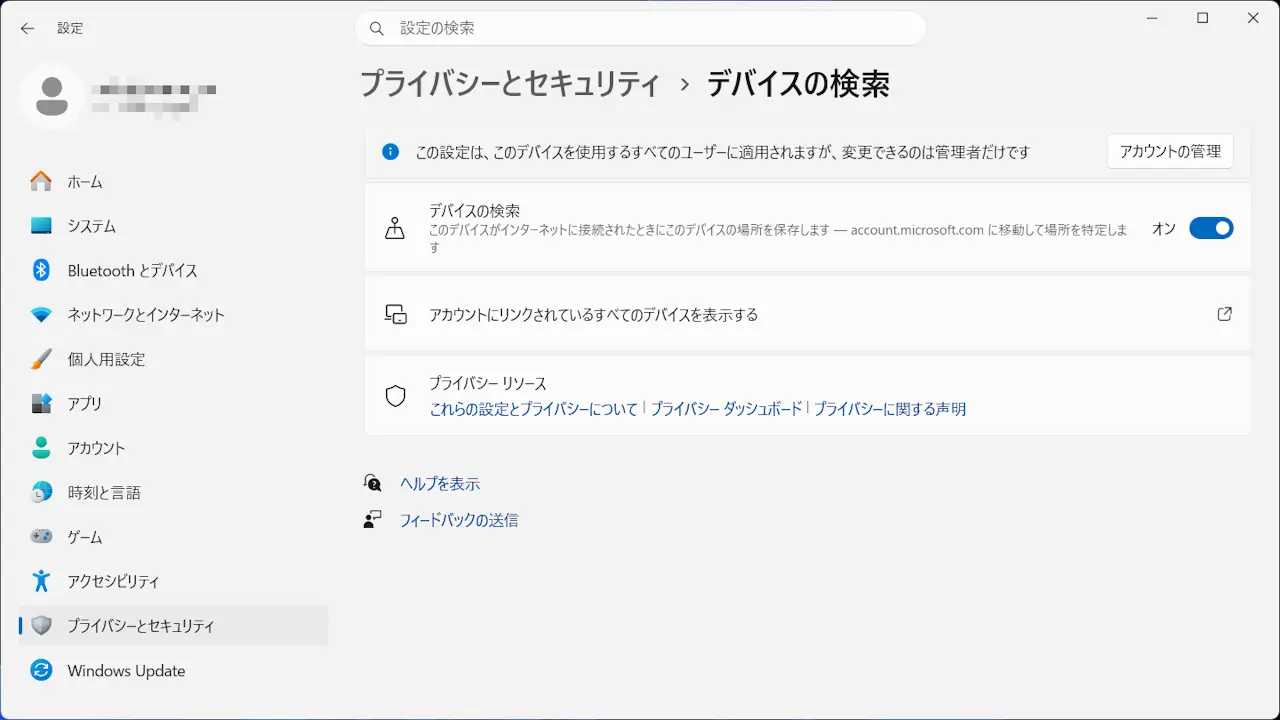Click the アクセシビリティ person icon

point(41,581)
